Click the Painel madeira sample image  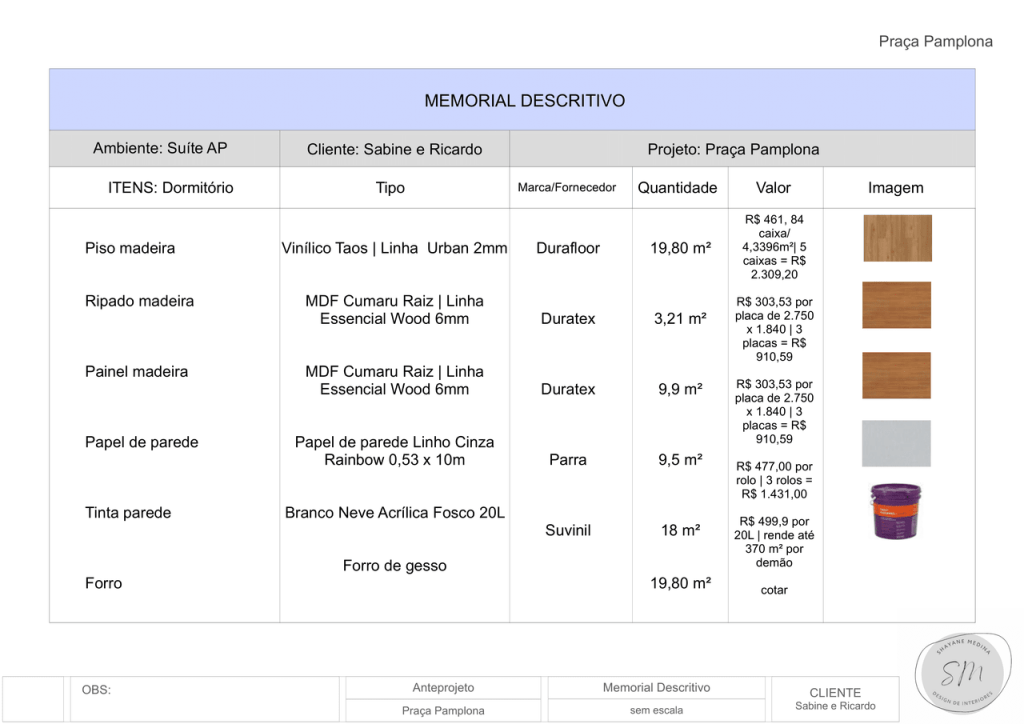pos(896,375)
